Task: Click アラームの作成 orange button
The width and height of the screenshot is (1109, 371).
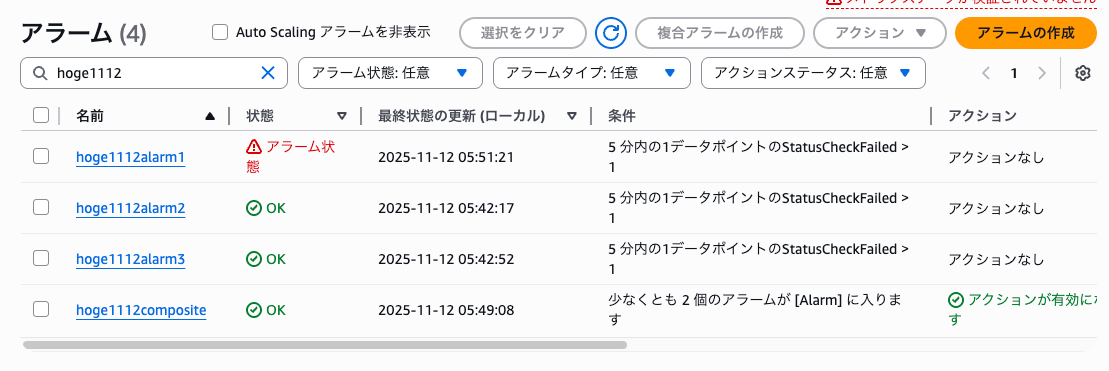Action: [x=1025, y=33]
